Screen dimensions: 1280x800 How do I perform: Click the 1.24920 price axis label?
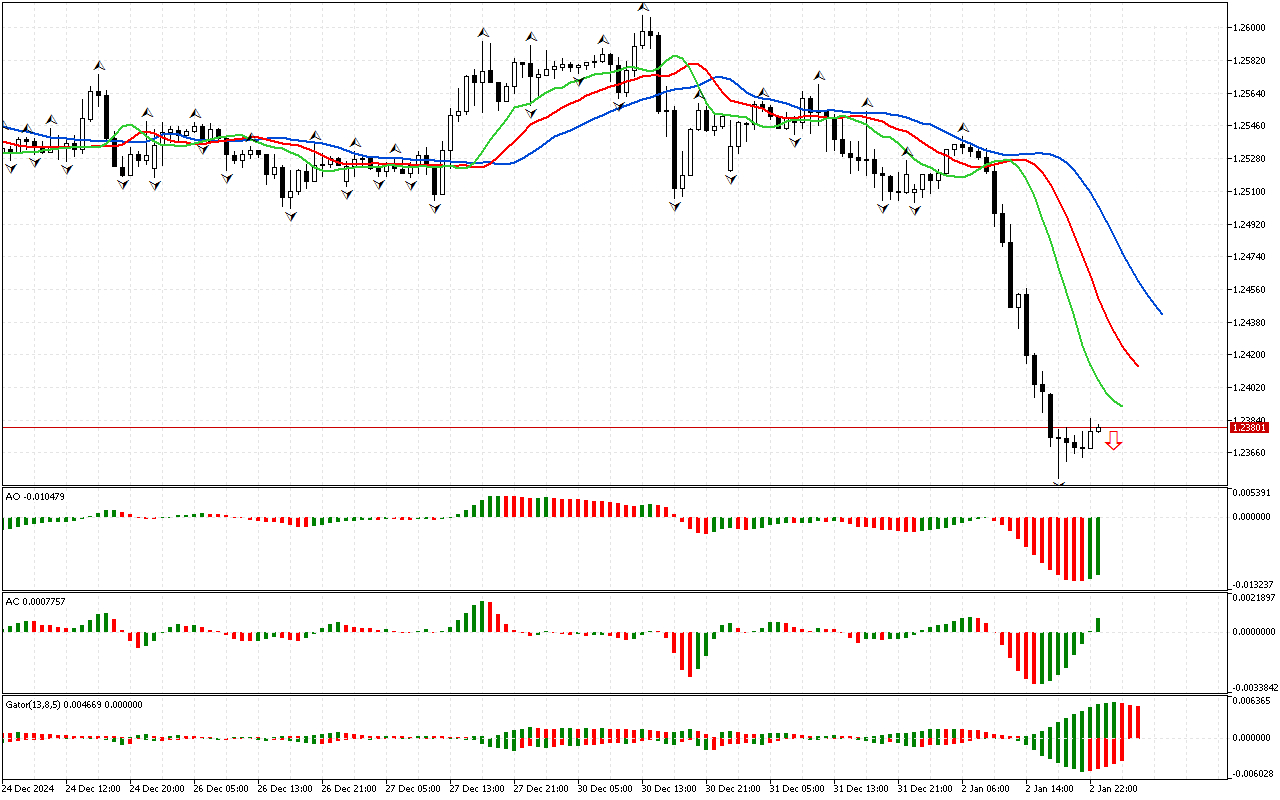point(1250,224)
